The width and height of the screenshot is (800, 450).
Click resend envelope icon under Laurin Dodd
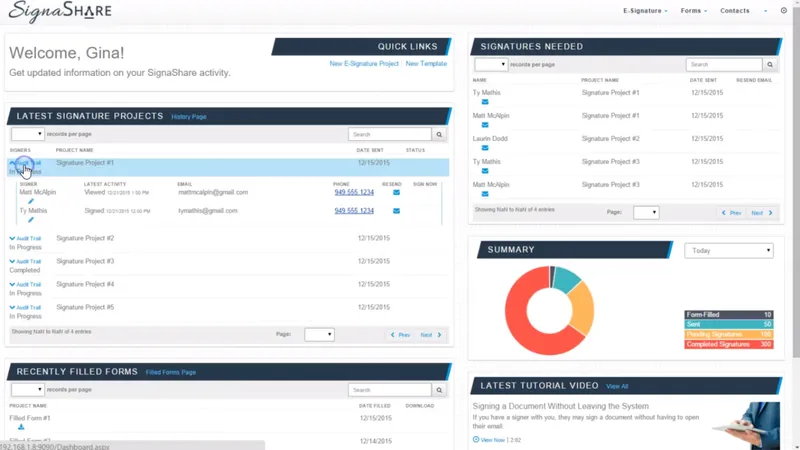(485, 148)
